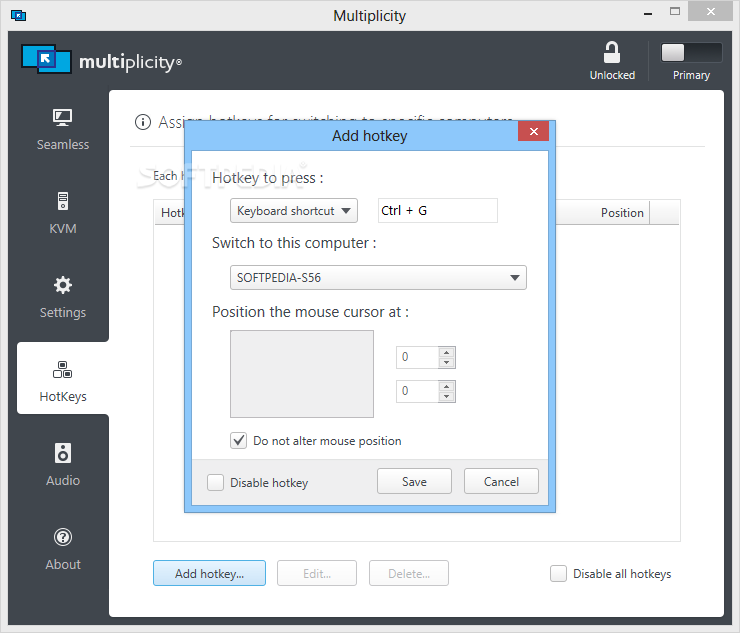The height and width of the screenshot is (633, 740).
Task: Maximize the Multiplicity window
Action: [675, 12]
